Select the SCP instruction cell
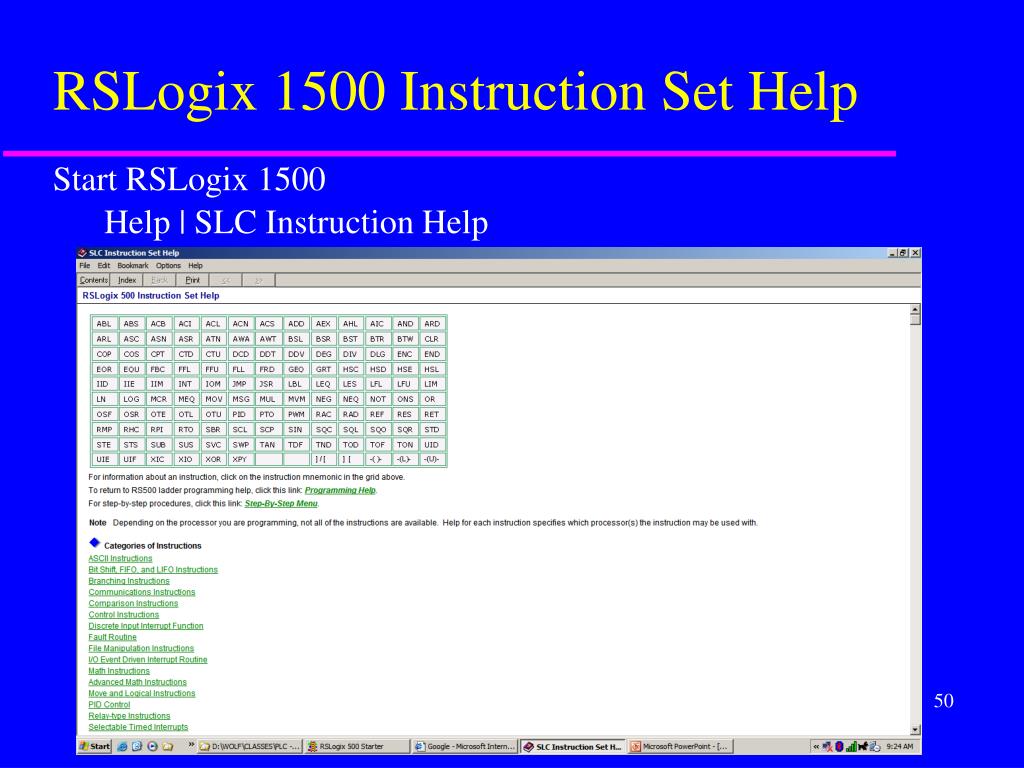This screenshot has height=768, width=1024. pos(266,430)
